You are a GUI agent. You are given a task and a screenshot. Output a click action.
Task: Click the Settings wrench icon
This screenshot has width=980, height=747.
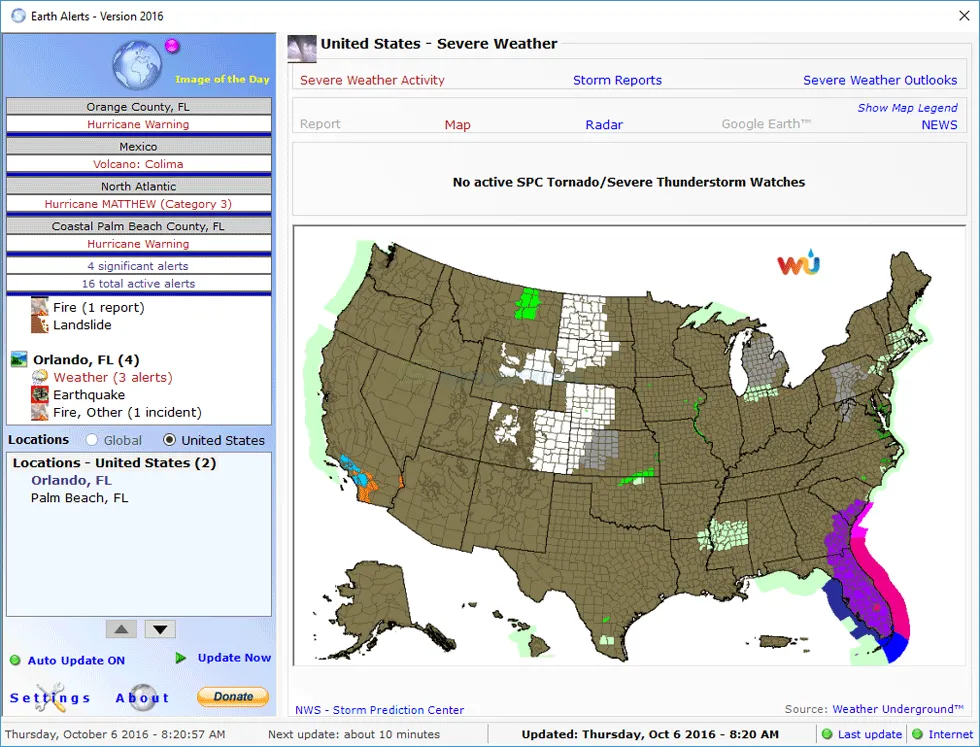point(49,697)
